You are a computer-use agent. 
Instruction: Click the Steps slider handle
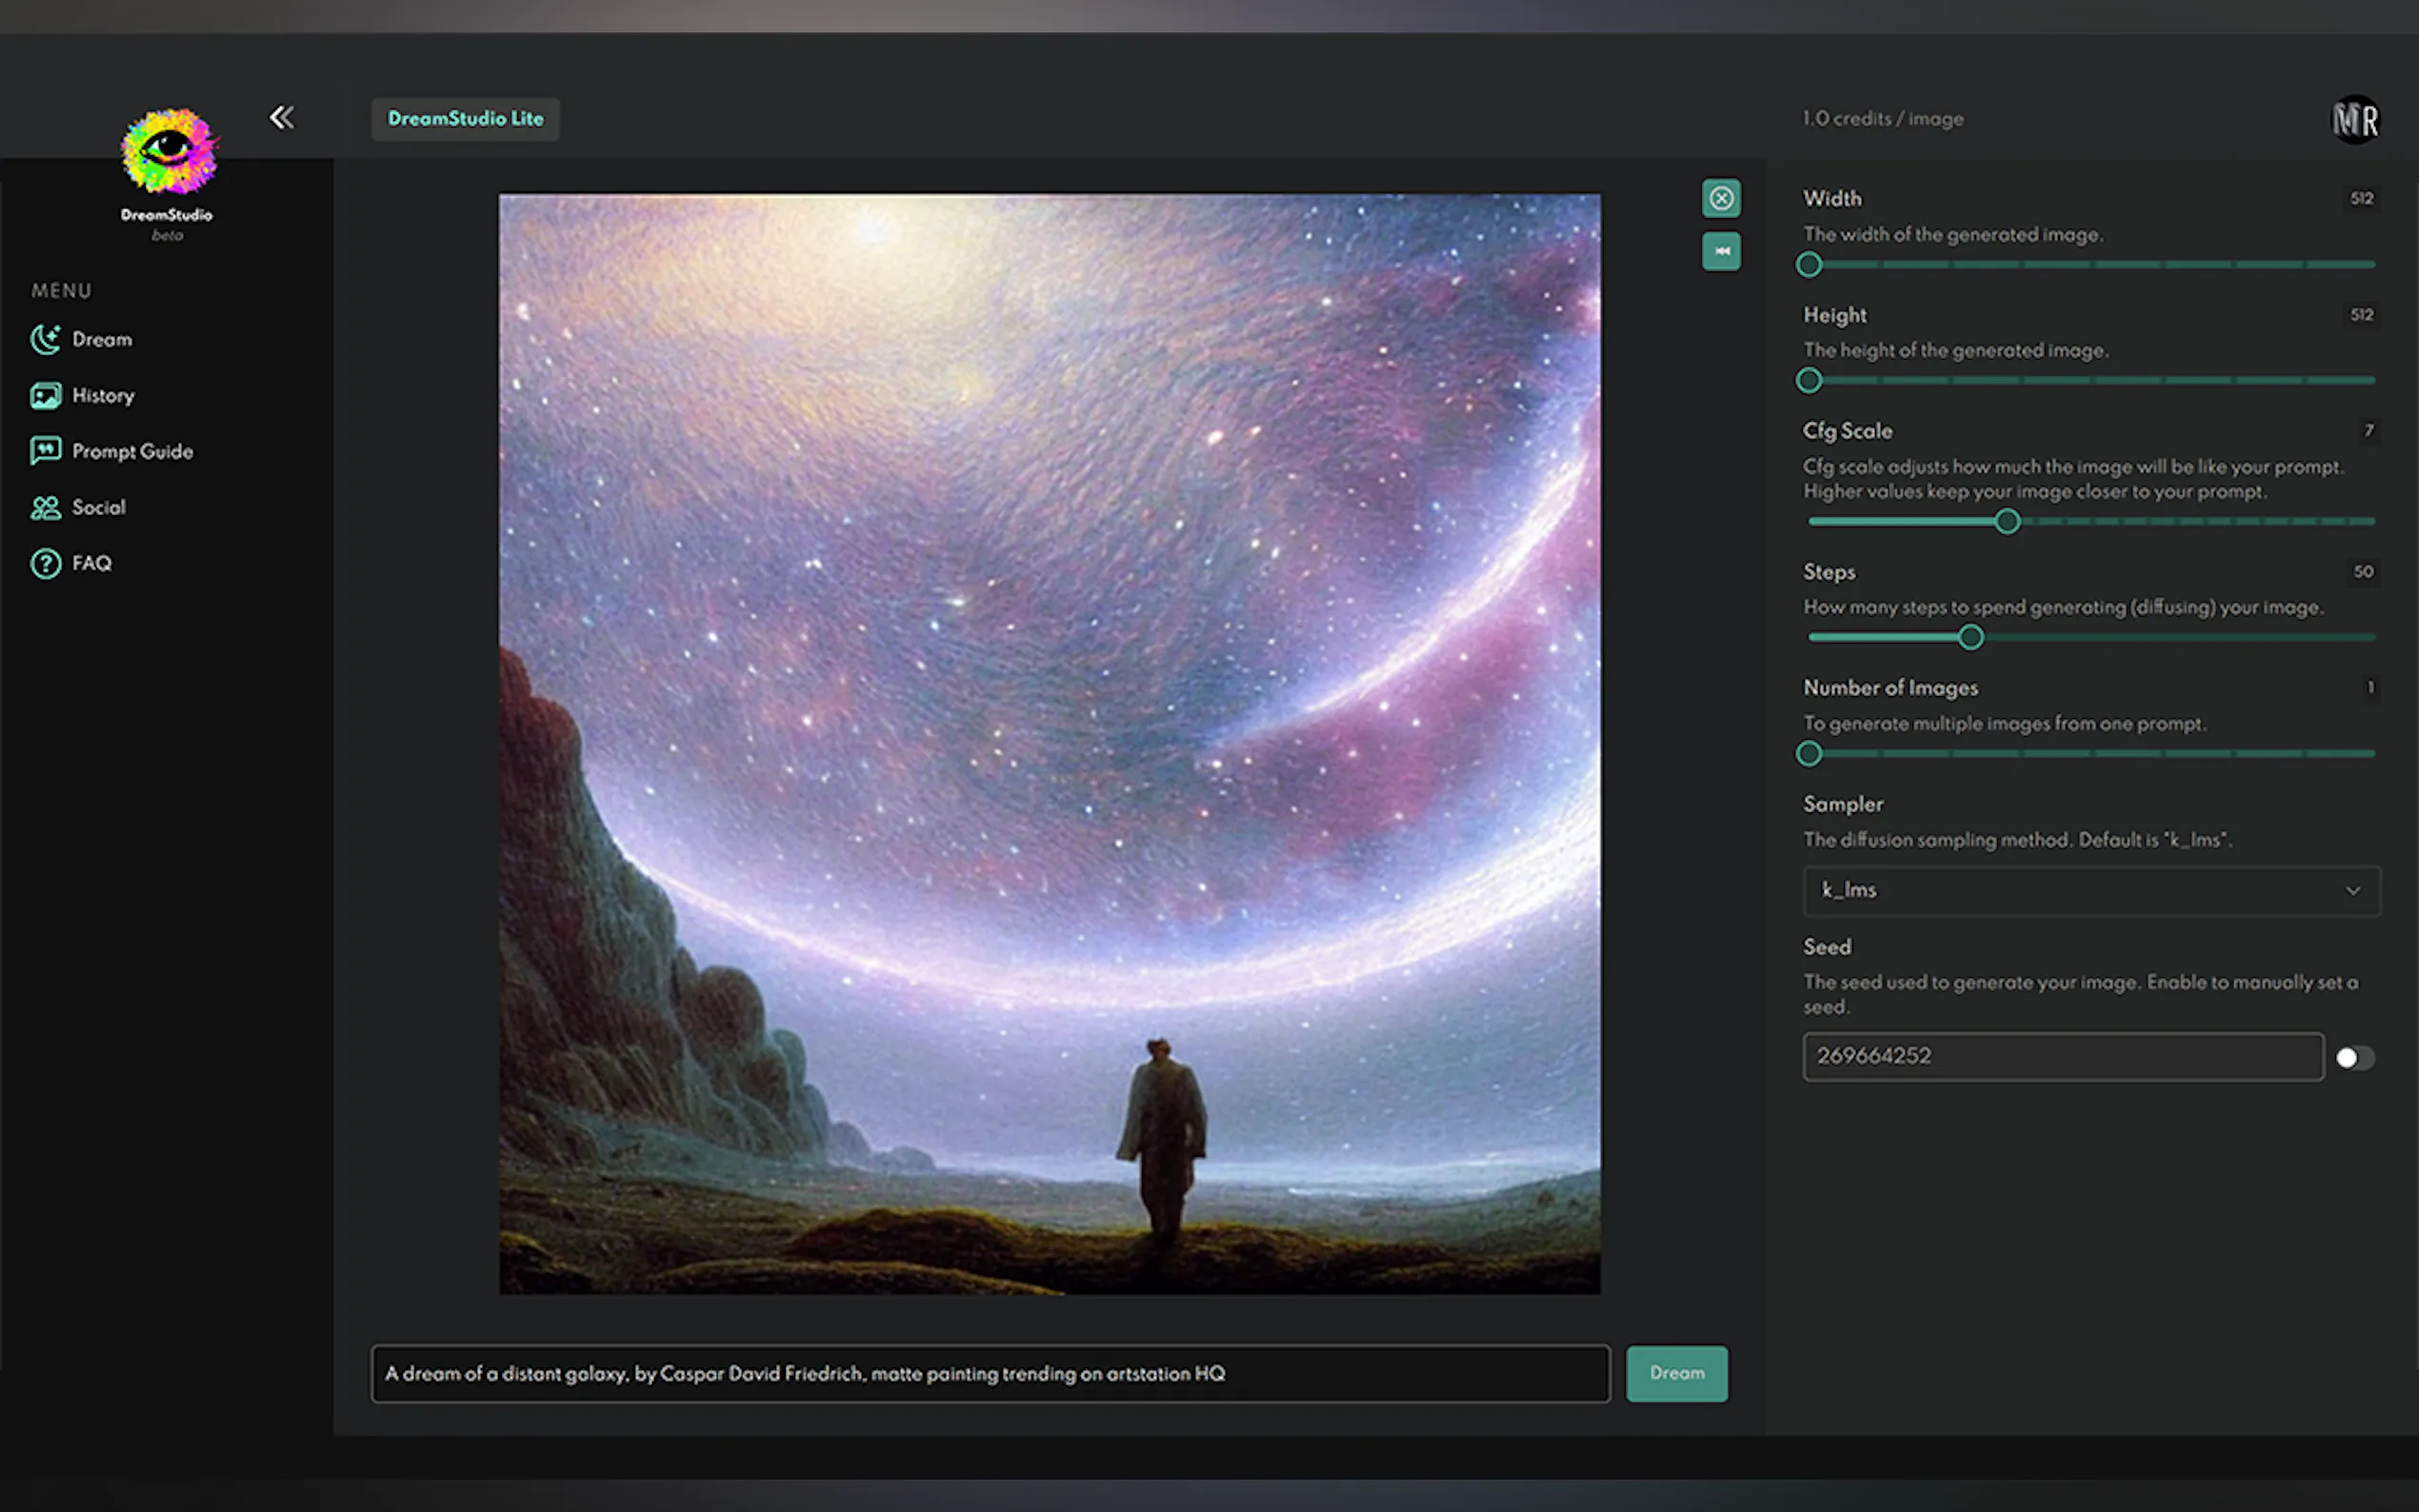pos(1970,638)
